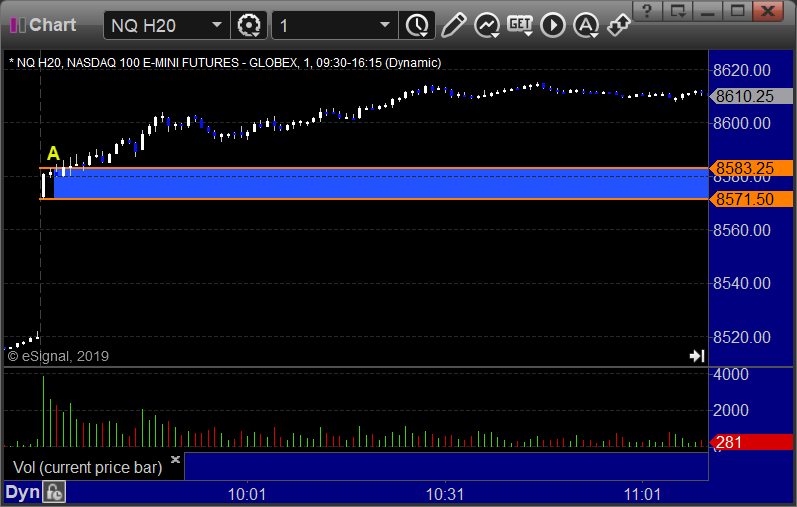Click the chart title NQ H20 text
797x507 pixels.
coord(225,63)
